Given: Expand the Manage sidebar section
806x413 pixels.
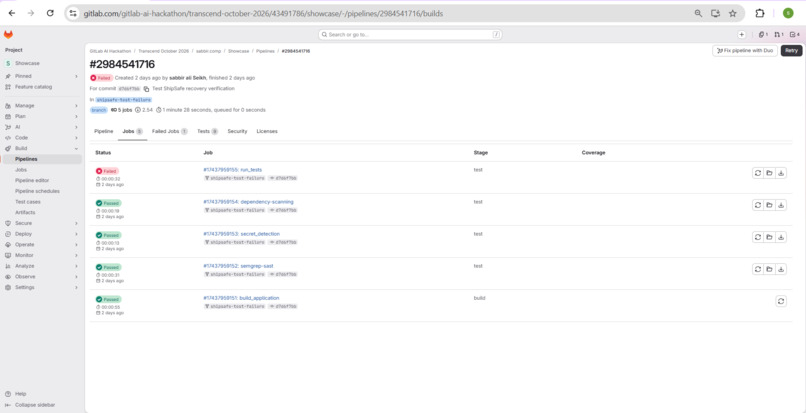Looking at the screenshot, I should [41, 105].
